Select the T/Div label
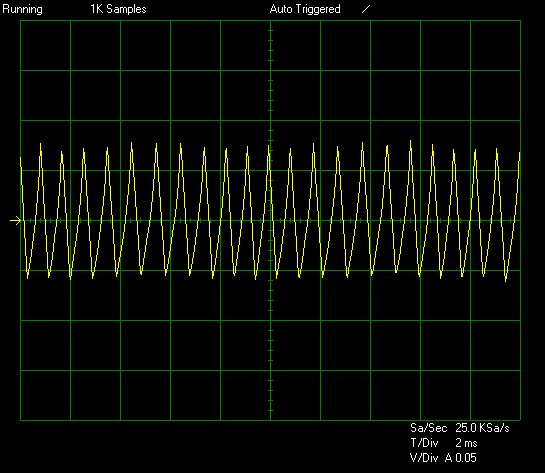The width and height of the screenshot is (545, 473). [424, 443]
